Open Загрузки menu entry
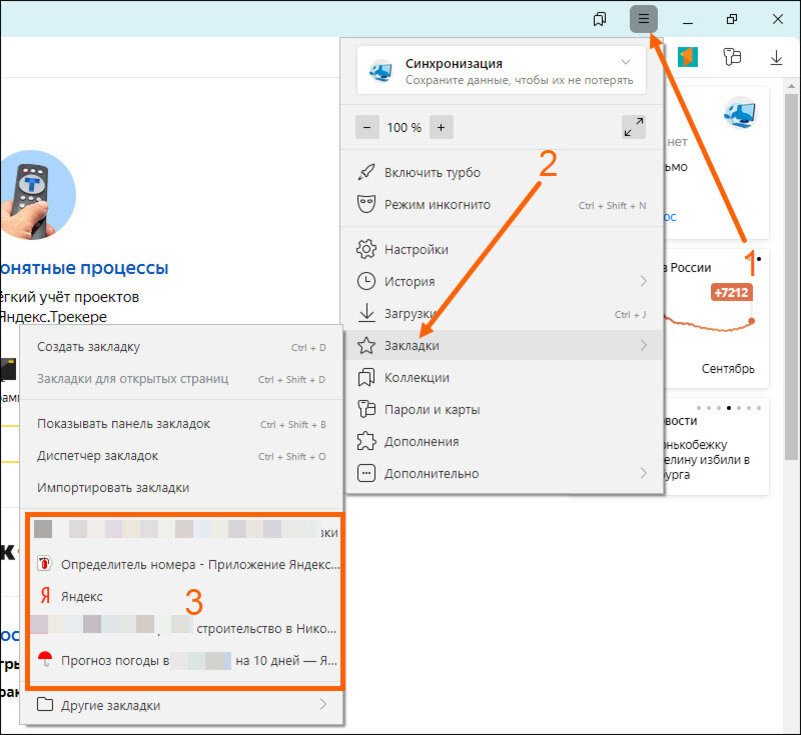The image size is (801, 735). [502, 314]
